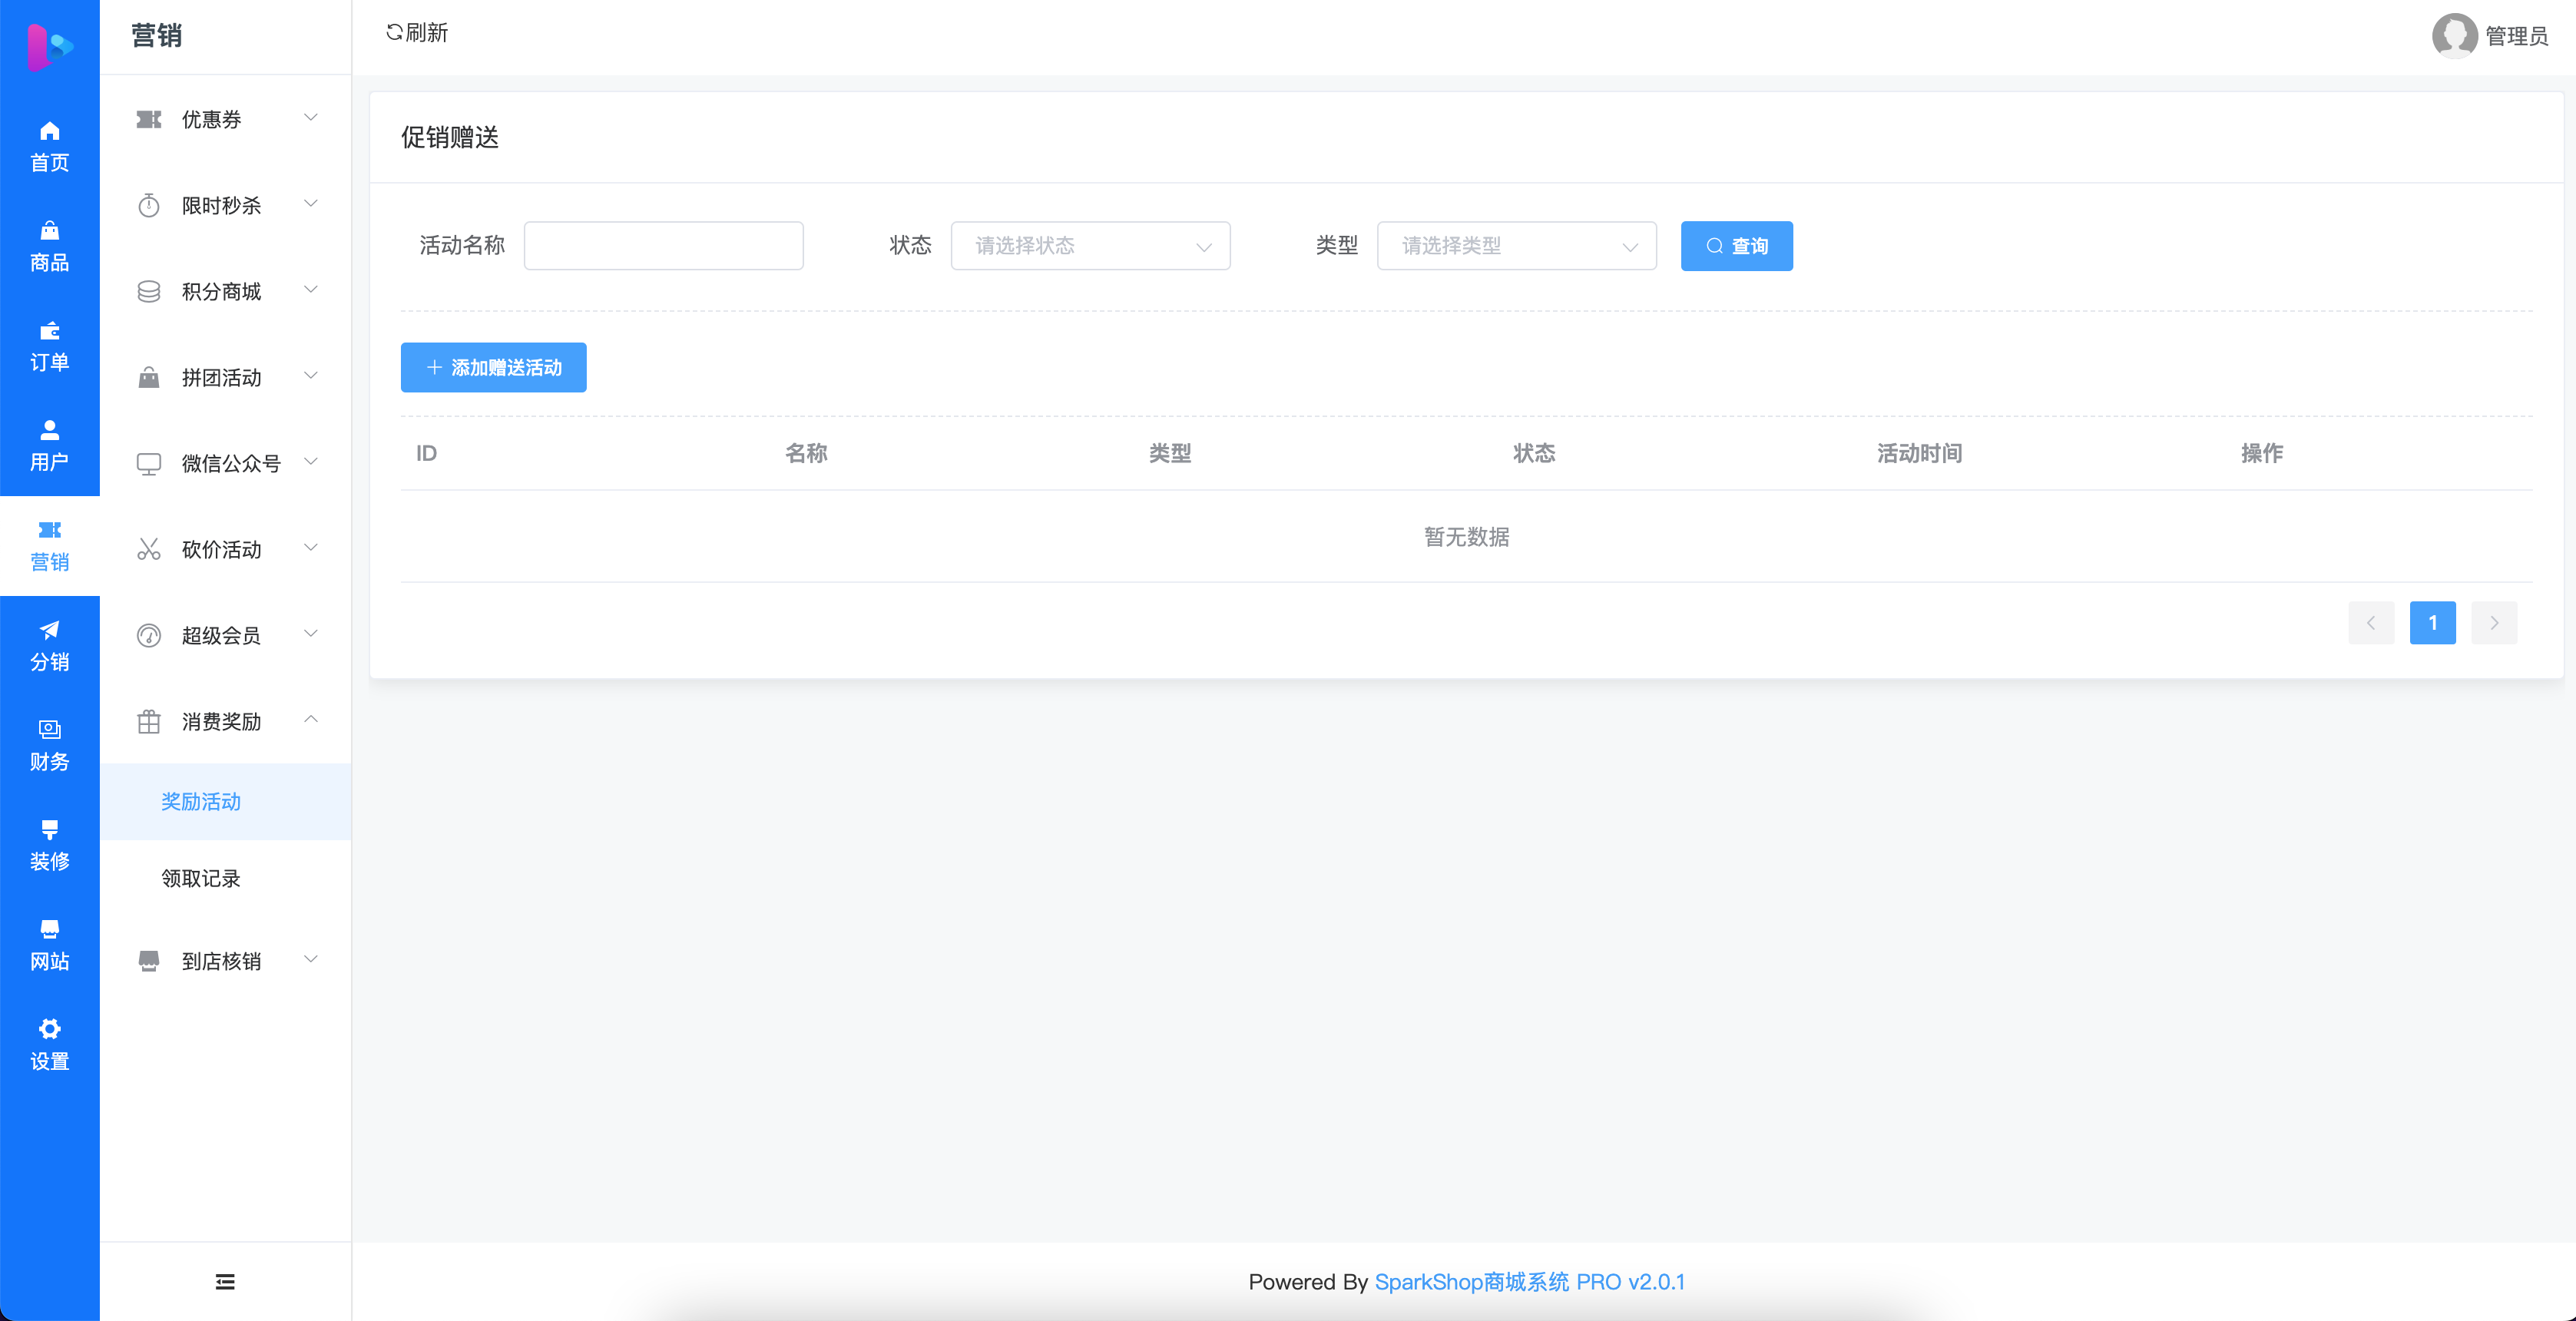2576x1321 pixels.
Task: Click the 操作 column header
Action: pos(2262,454)
